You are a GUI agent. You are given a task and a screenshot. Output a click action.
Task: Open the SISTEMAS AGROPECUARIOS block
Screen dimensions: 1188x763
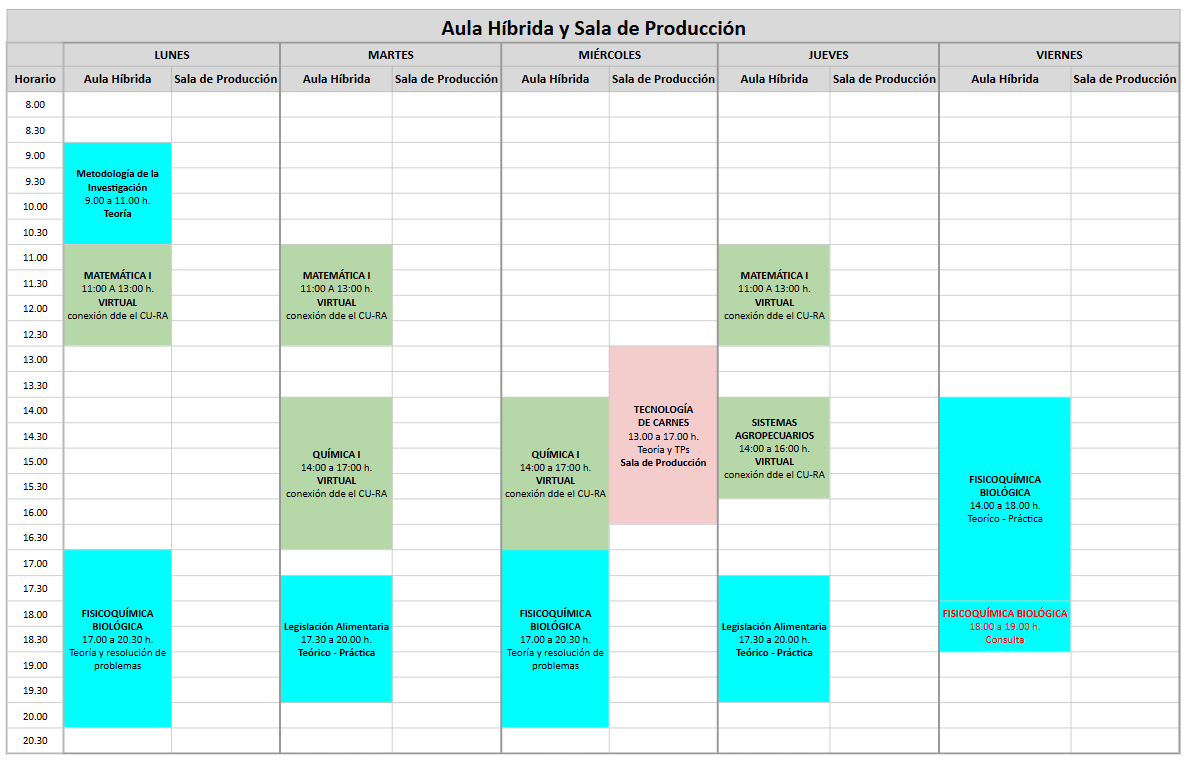pos(774,448)
